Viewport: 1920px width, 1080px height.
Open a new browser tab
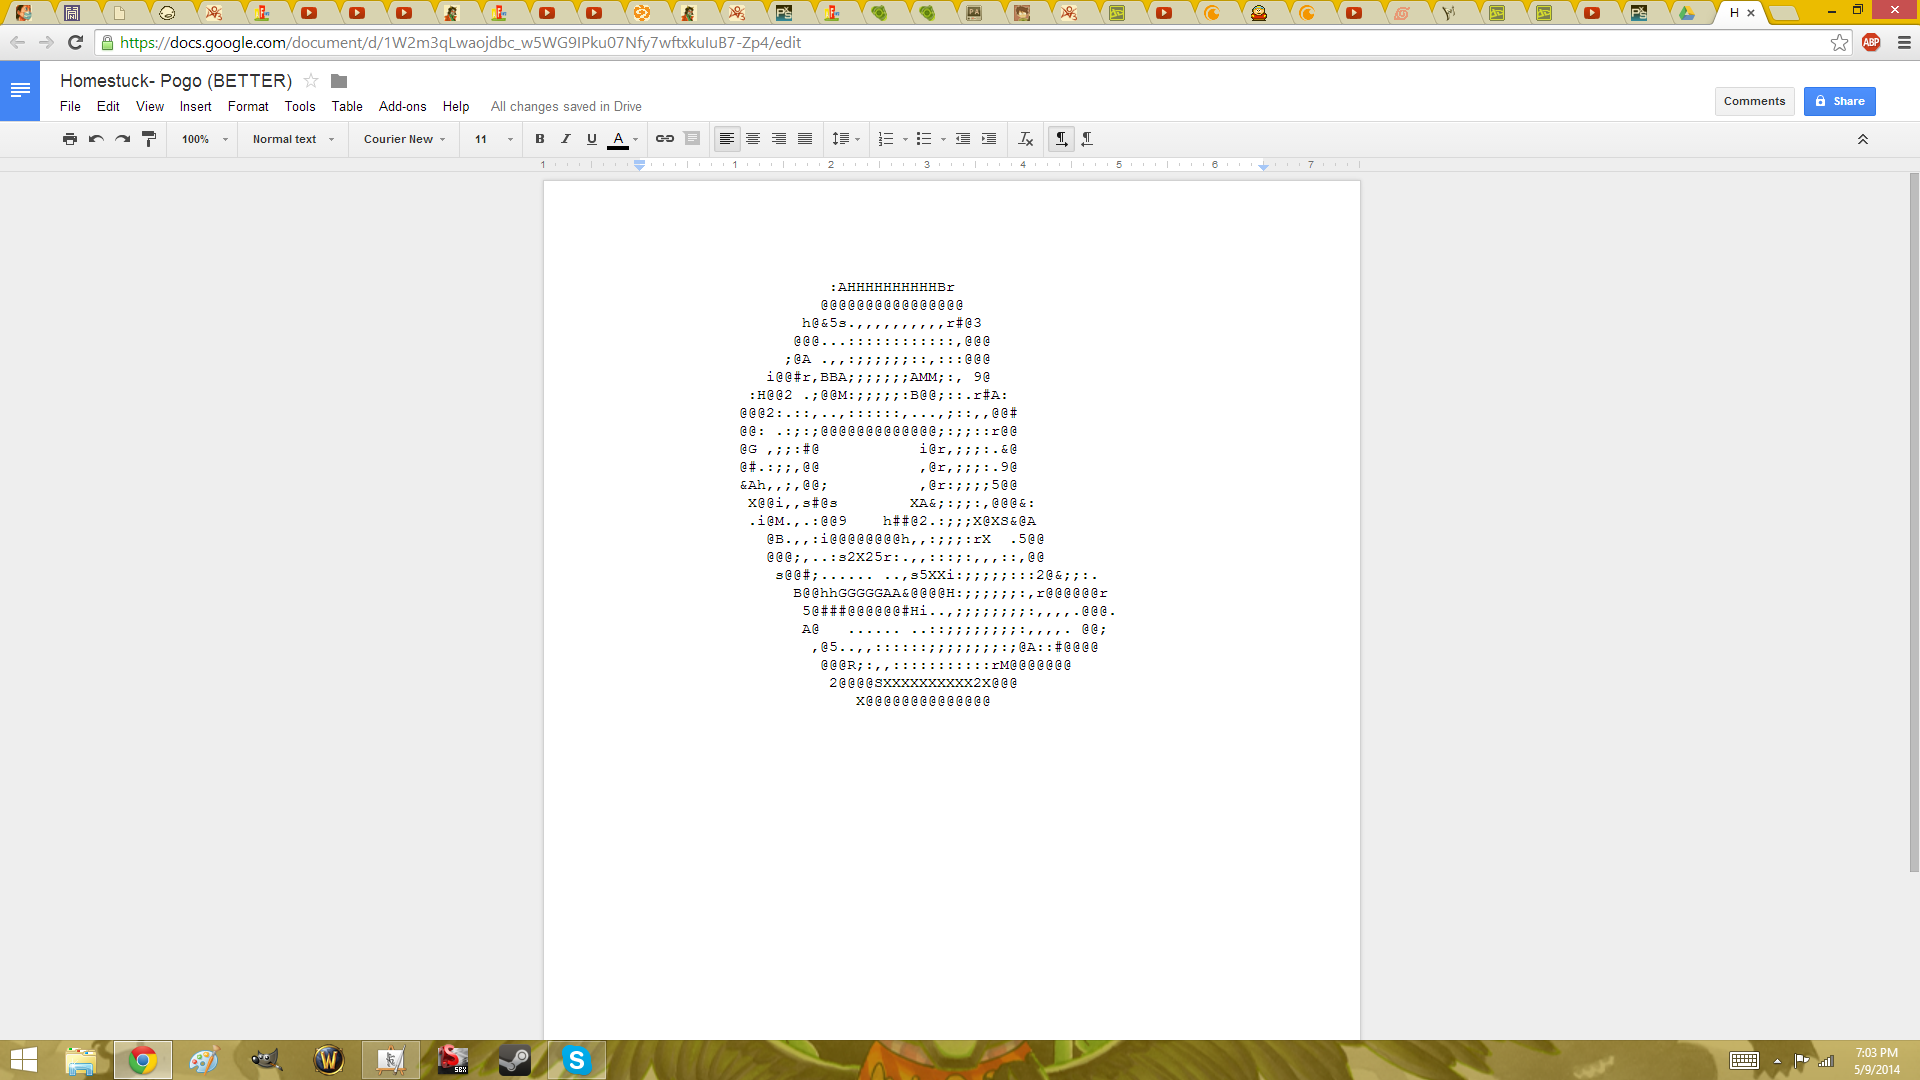[x=1783, y=13]
